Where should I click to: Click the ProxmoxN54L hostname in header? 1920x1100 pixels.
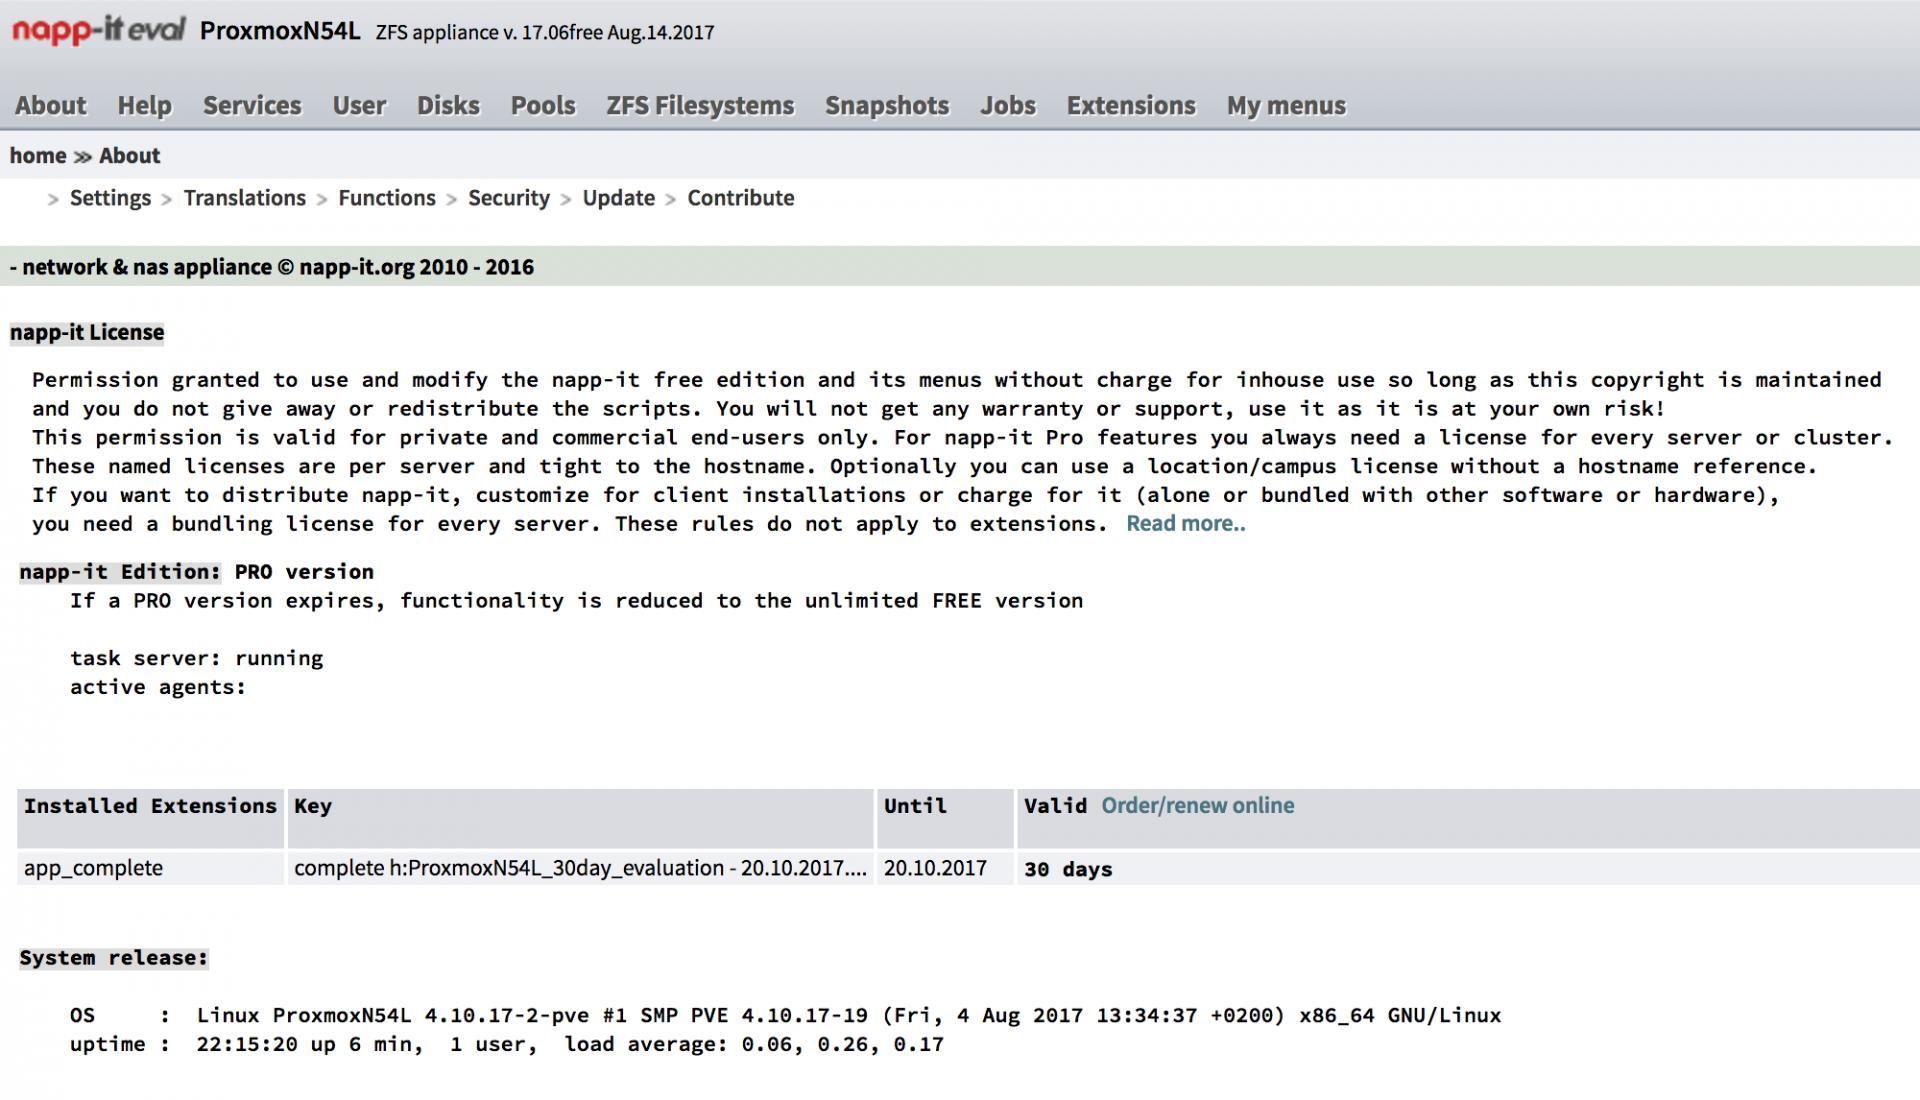280,30
